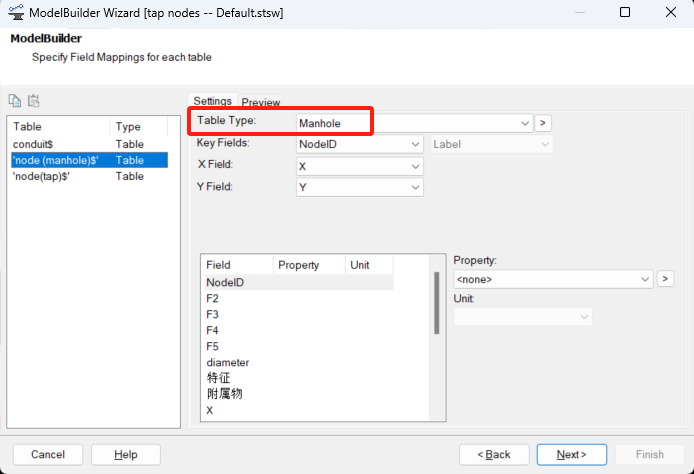Click the Cancel button

48,454
